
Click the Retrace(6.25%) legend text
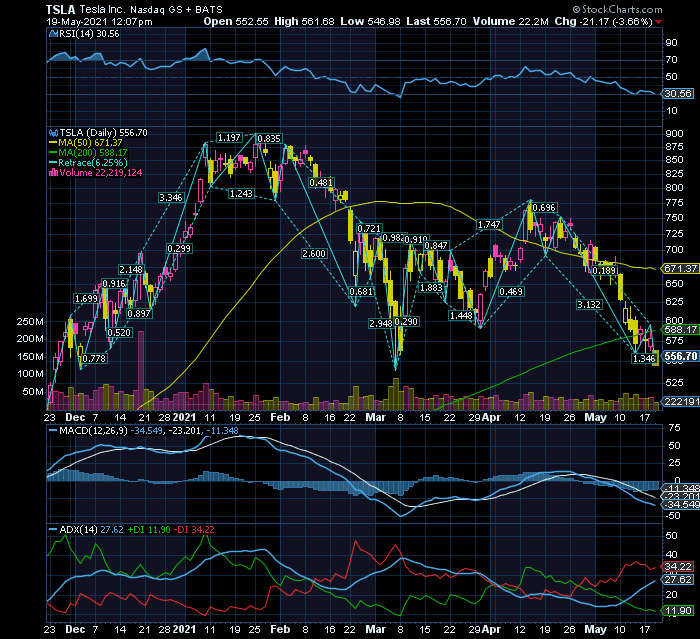pos(93,163)
